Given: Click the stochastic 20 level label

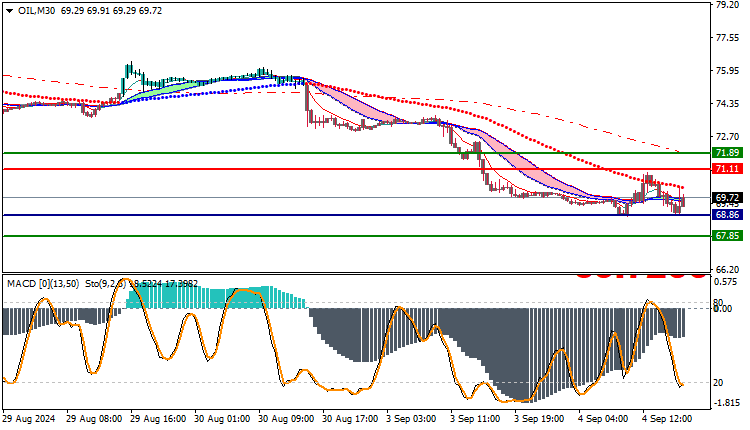Looking at the screenshot, I should (718, 383).
